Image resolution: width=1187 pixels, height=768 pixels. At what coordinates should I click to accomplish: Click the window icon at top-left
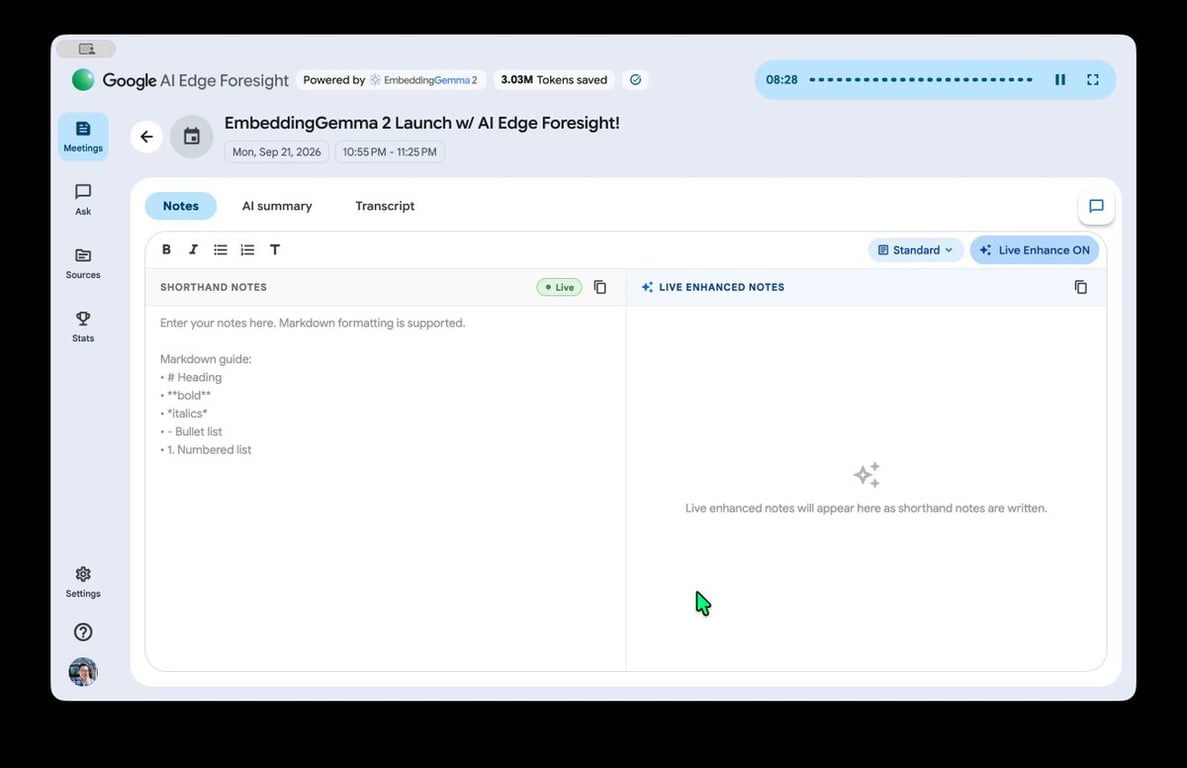tap(86, 49)
